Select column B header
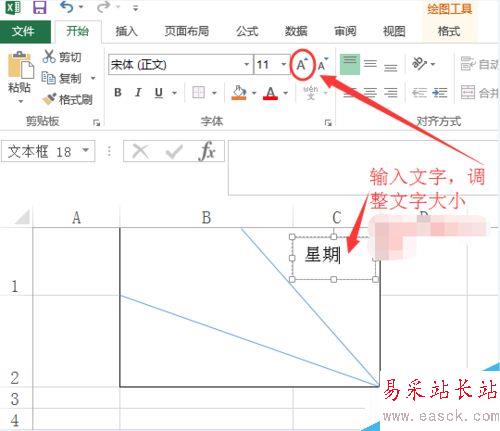 (206, 218)
